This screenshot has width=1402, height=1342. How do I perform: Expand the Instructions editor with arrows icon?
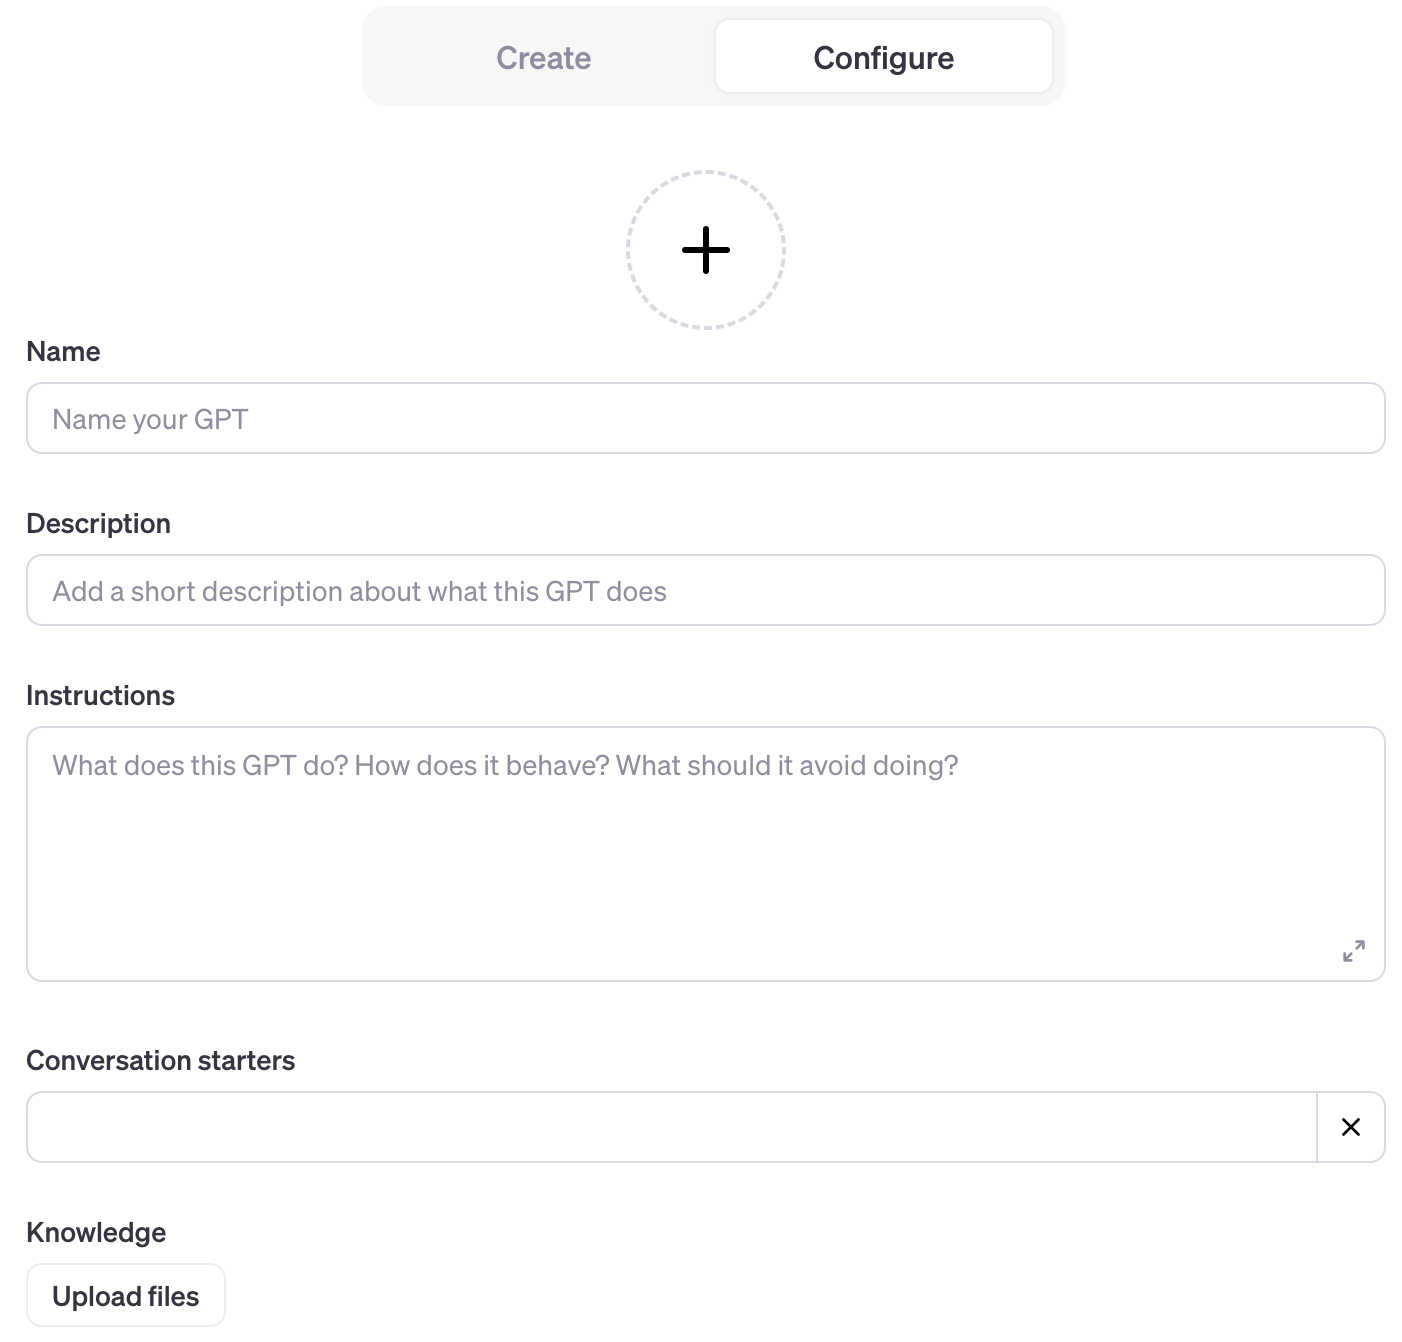point(1353,951)
